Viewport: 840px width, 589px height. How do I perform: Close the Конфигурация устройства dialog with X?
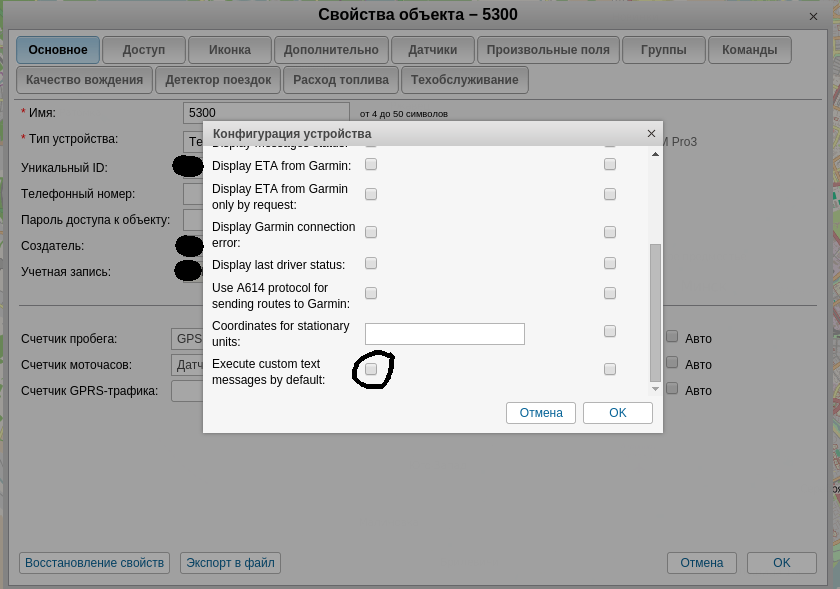coord(650,133)
